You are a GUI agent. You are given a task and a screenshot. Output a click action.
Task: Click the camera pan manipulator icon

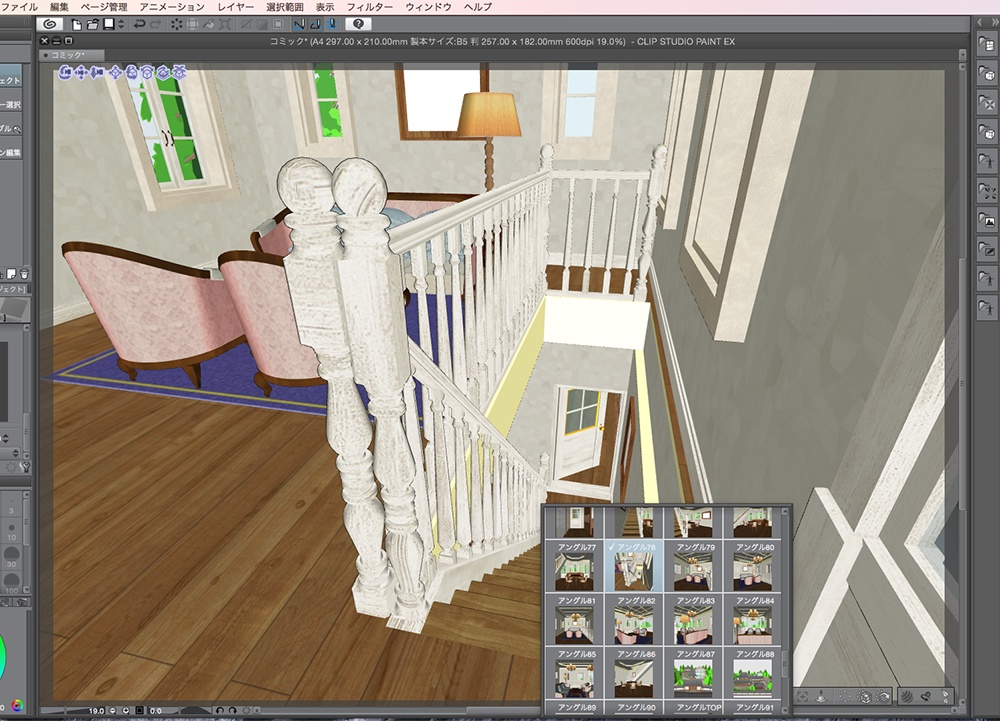coord(82,73)
